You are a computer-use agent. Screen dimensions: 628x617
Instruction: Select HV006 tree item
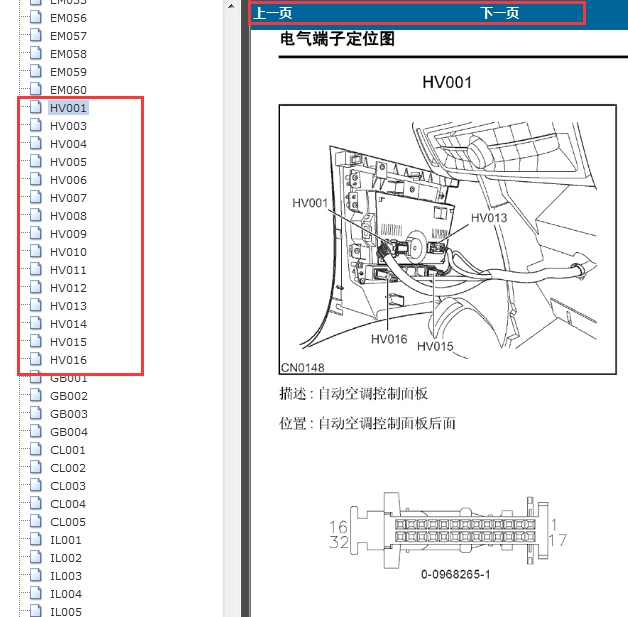pos(68,180)
